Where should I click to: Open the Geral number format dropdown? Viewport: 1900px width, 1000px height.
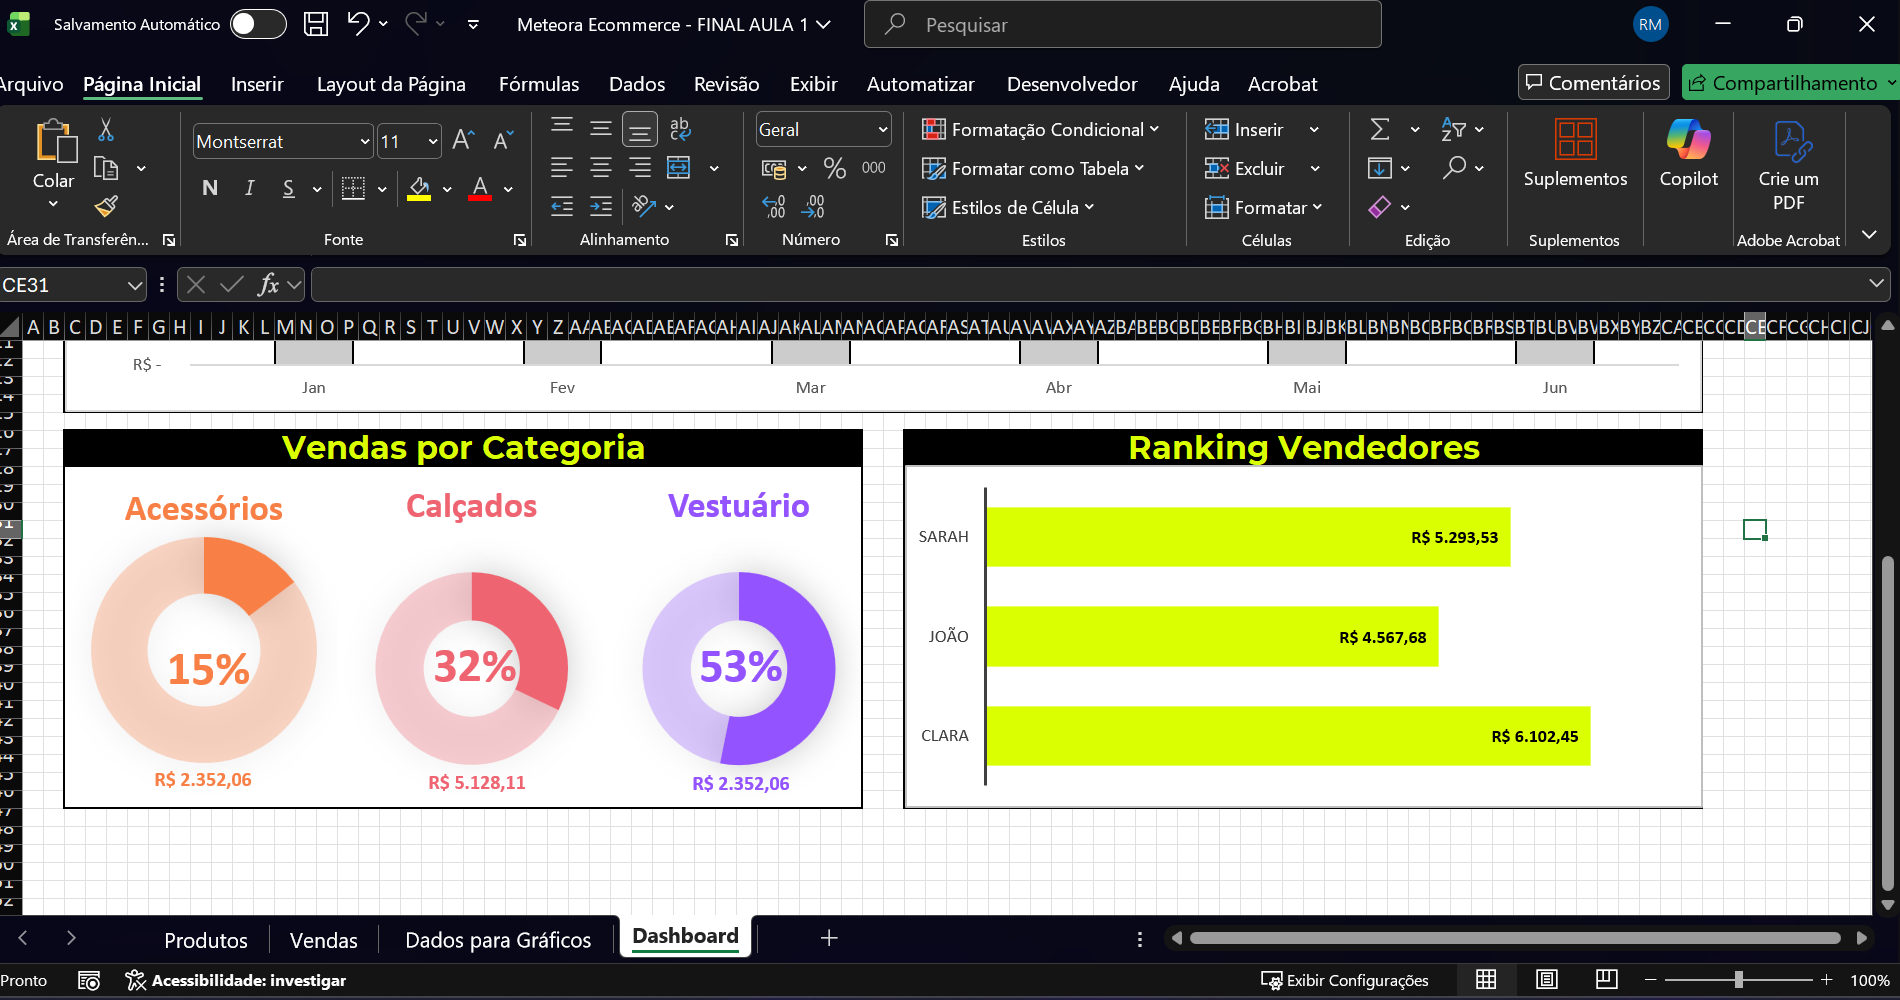[x=883, y=130]
